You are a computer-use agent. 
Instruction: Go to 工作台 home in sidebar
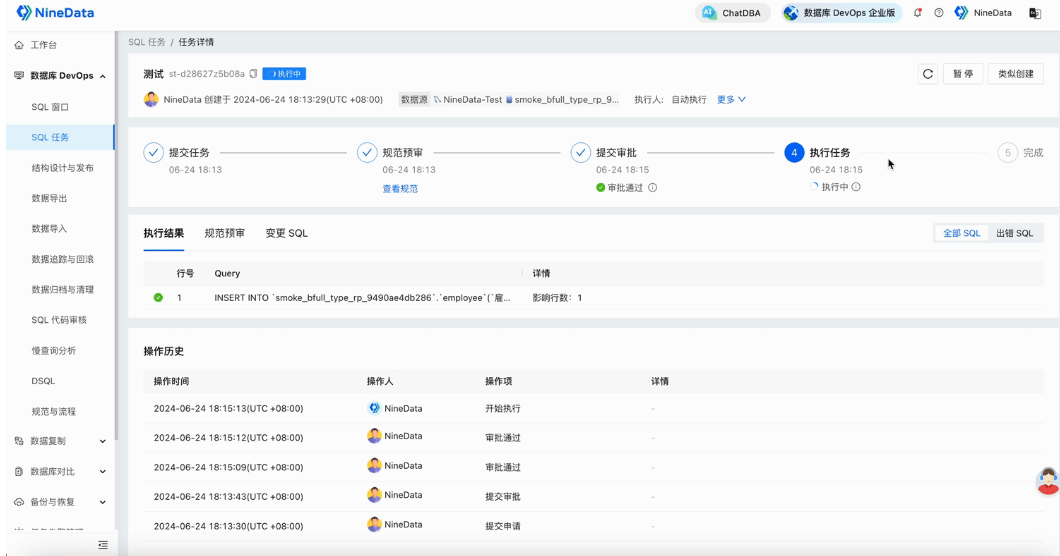coord(44,45)
